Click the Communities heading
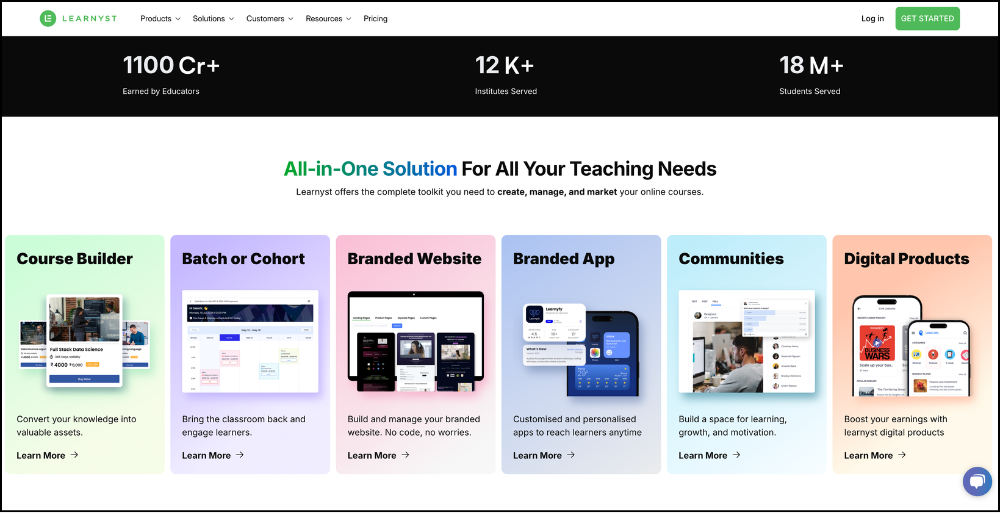The height and width of the screenshot is (517, 1000). 732,259
